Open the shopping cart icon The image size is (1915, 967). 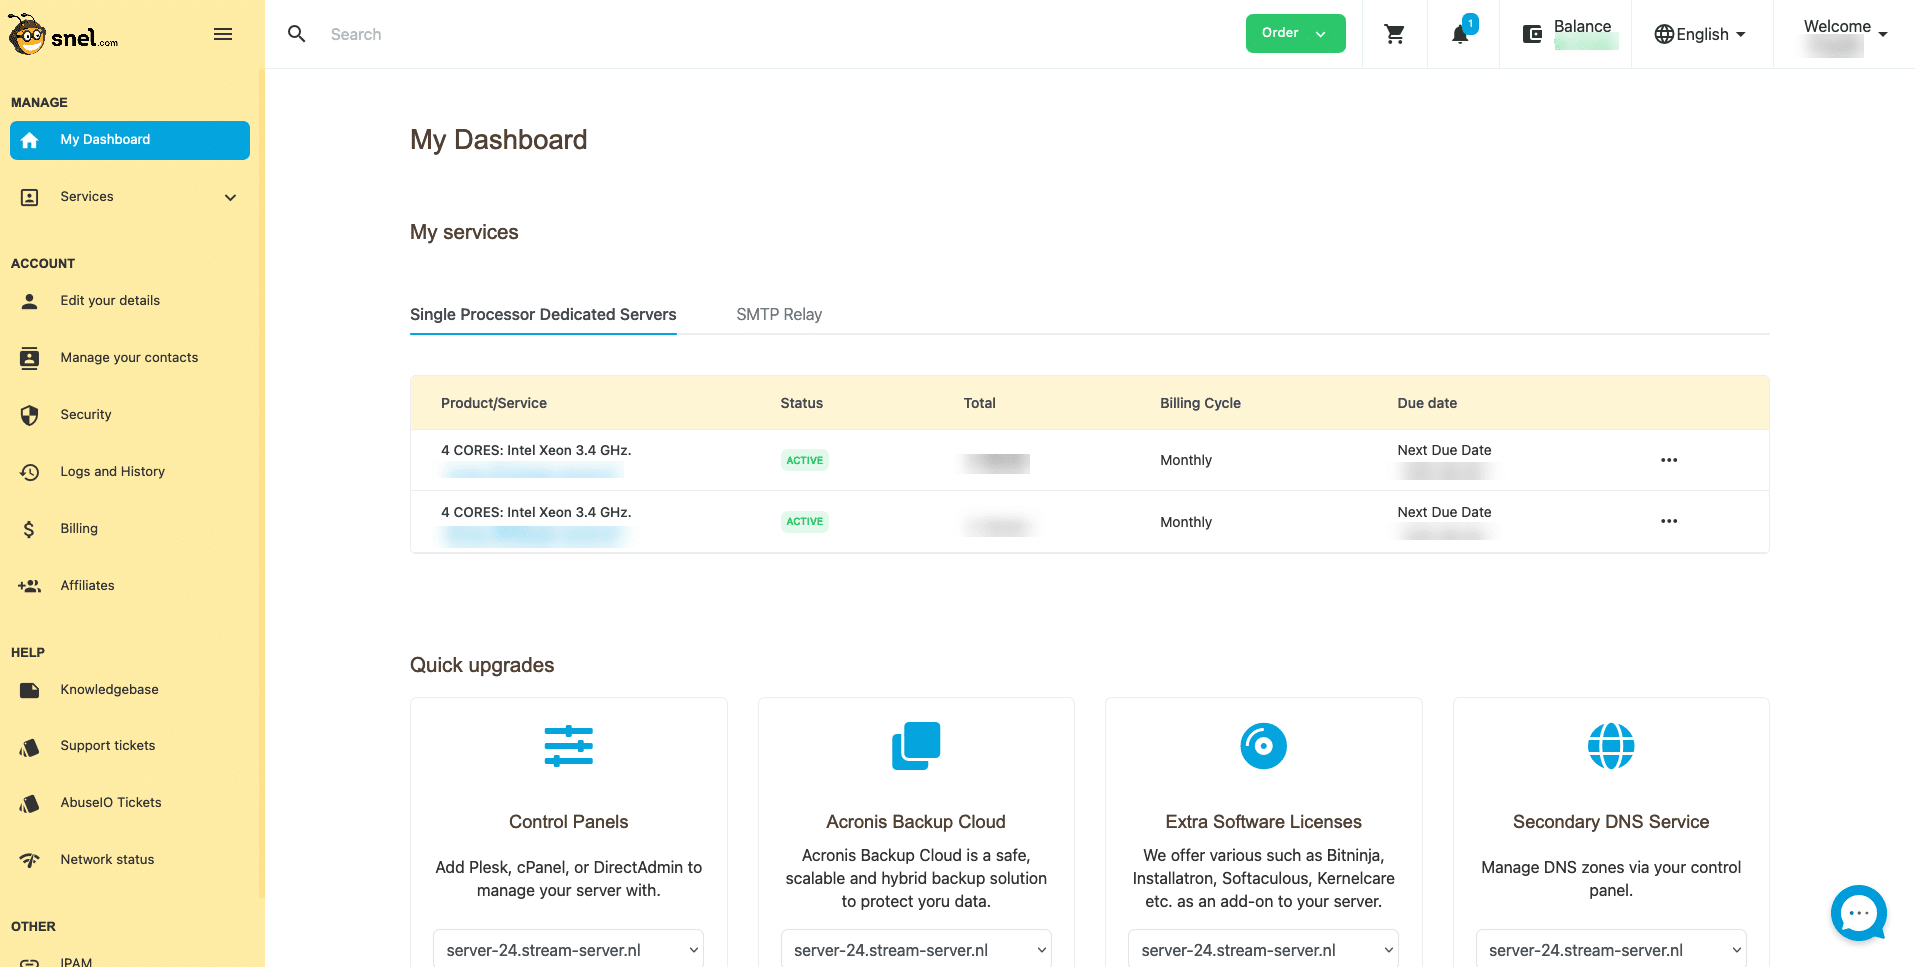tap(1395, 34)
